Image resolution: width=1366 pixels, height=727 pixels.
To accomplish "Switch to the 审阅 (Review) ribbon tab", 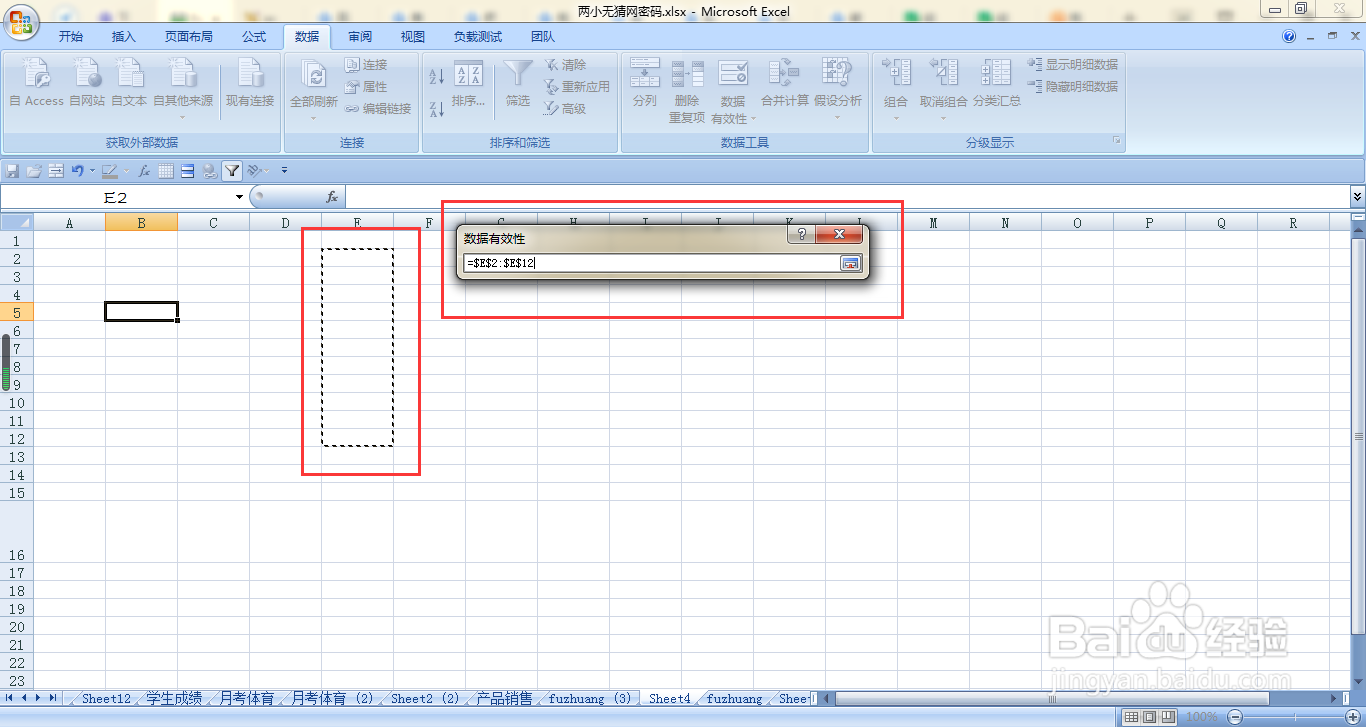I will click(x=360, y=37).
